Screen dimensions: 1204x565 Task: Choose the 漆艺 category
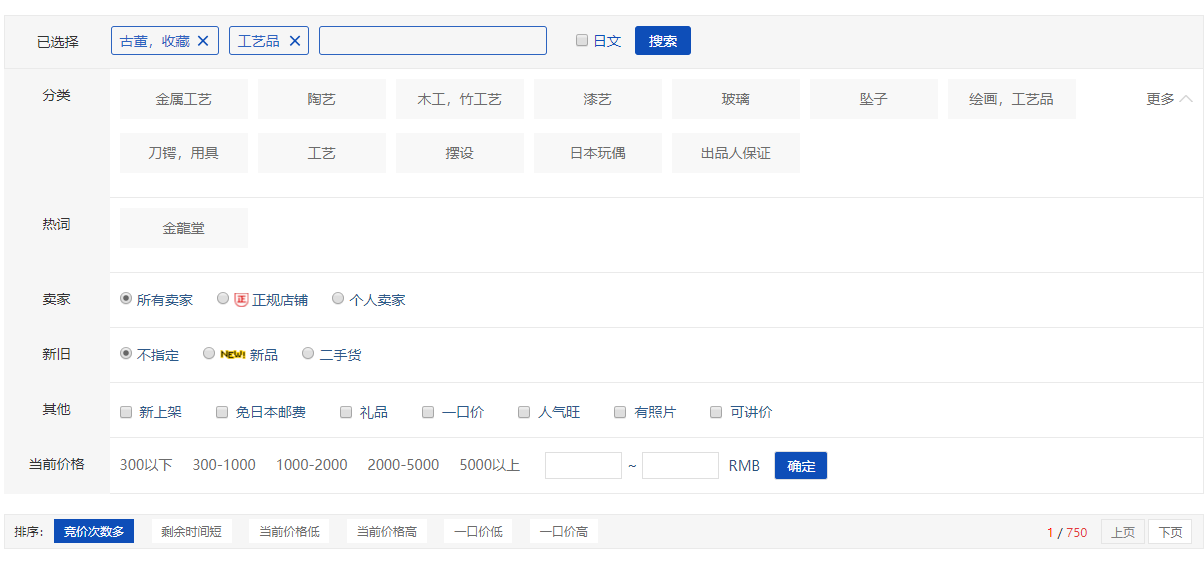(x=598, y=99)
